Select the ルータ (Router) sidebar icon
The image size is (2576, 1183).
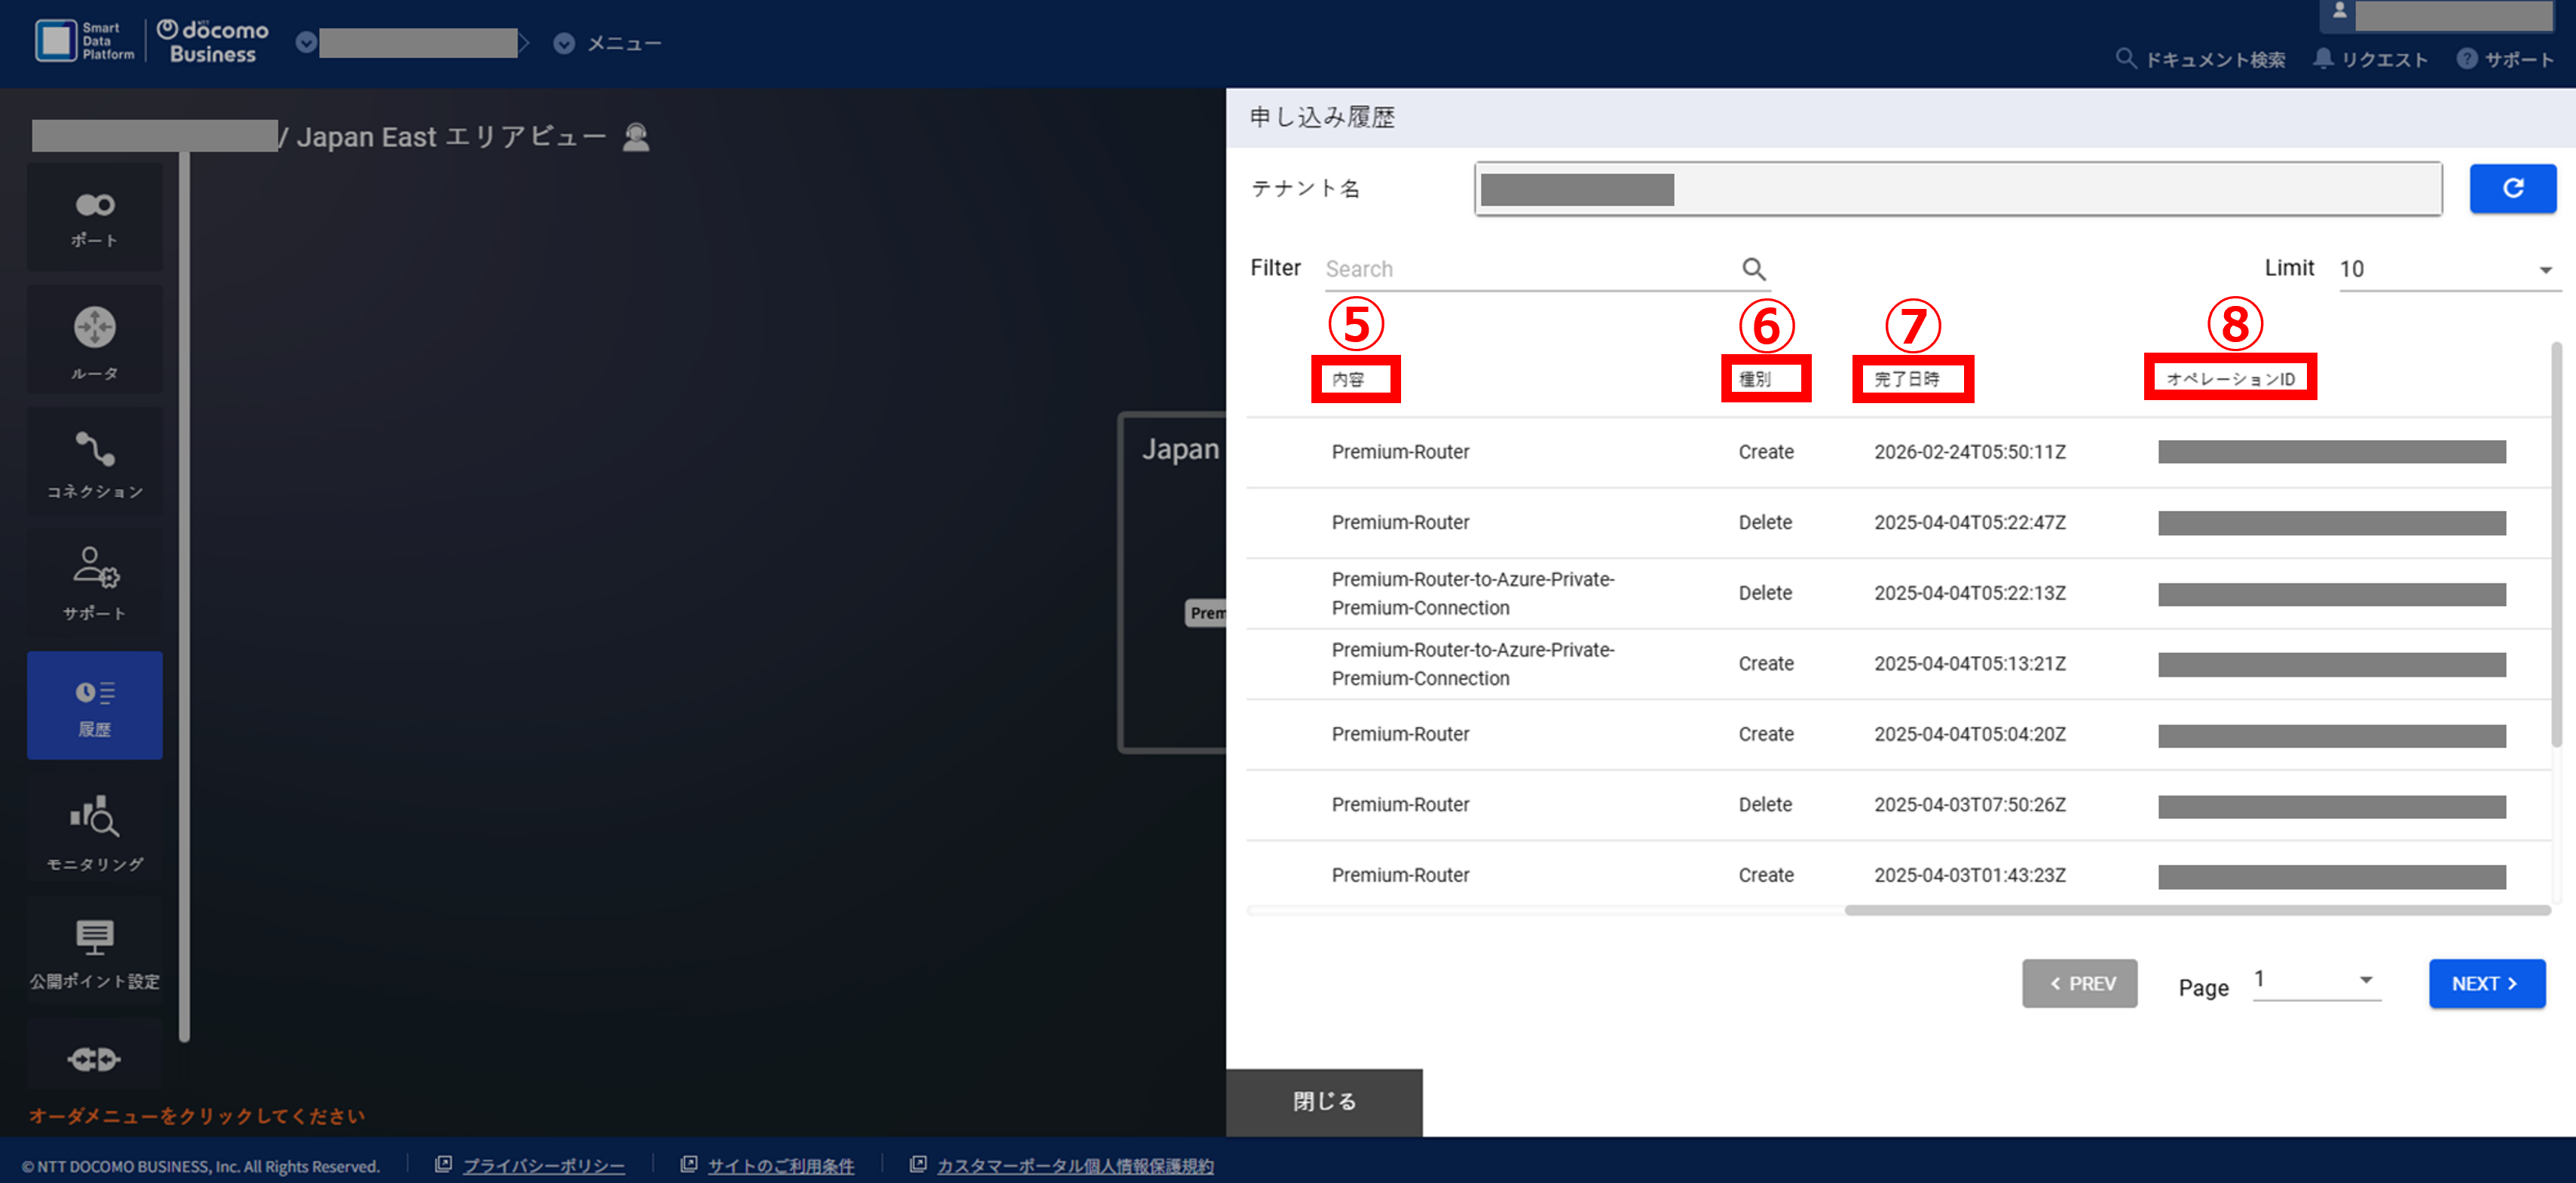[95, 340]
